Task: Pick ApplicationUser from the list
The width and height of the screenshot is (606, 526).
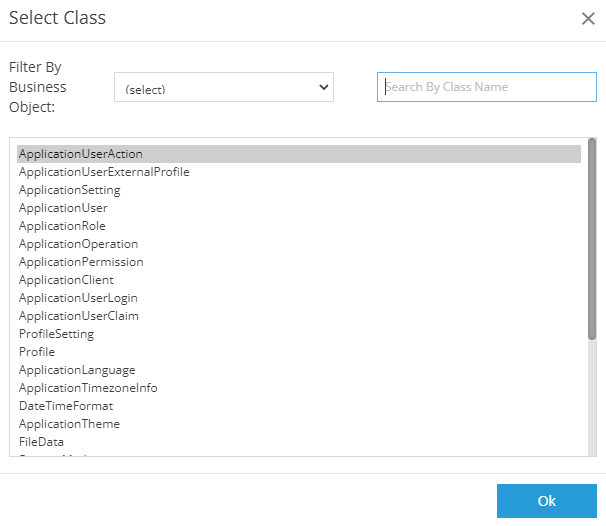Action: [63, 208]
